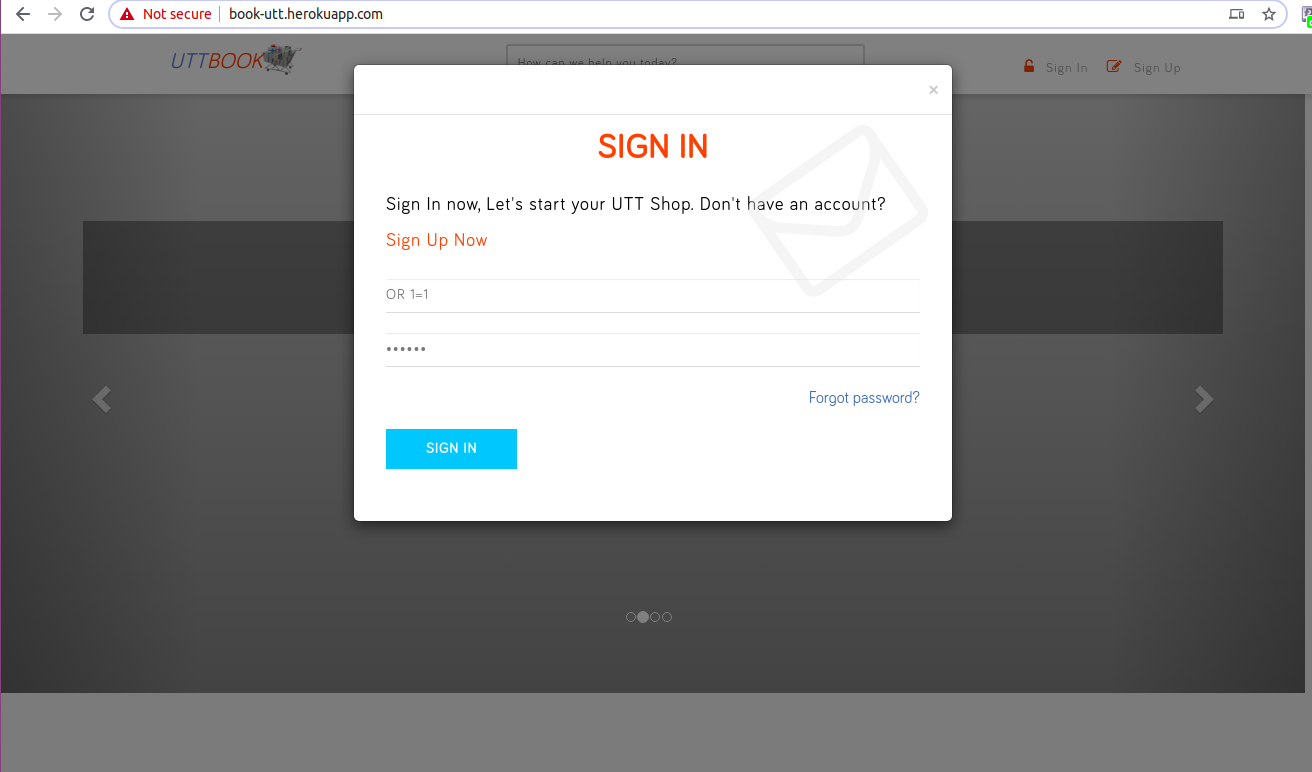This screenshot has height=772, width=1312.
Task: Click the cast screen icon in address bar
Action: point(1237,14)
